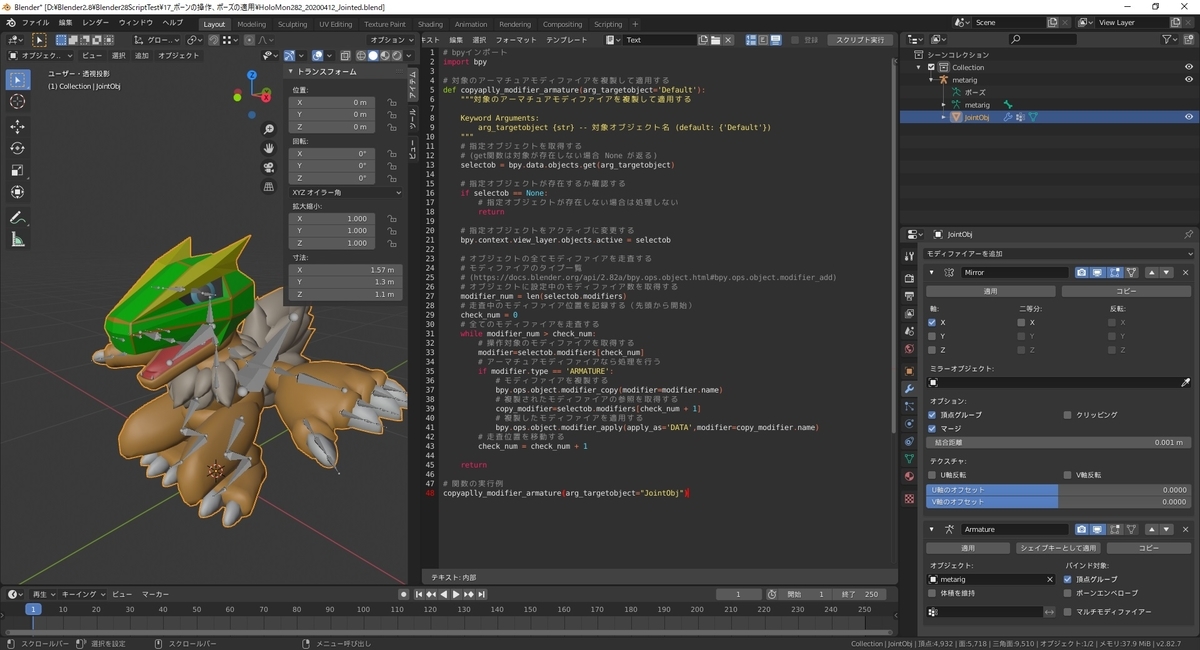Enable the 体積を維持 checkbox

point(932,593)
